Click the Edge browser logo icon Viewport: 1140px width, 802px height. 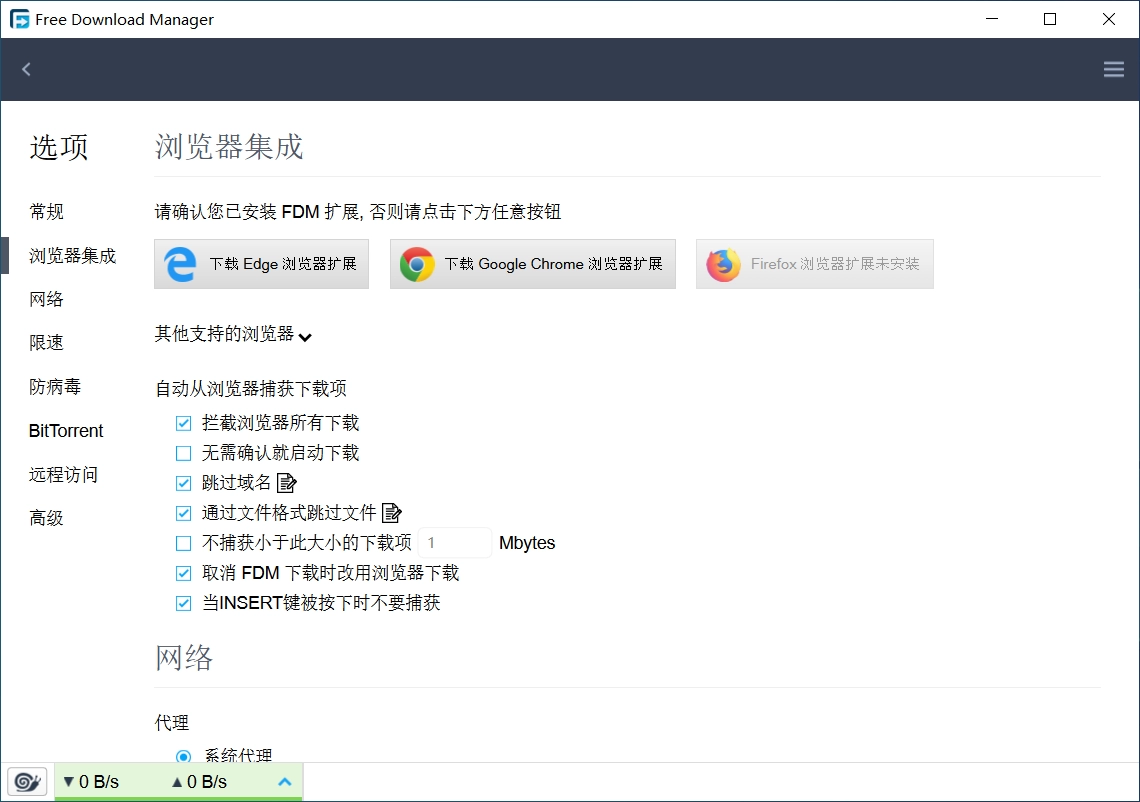click(x=181, y=265)
